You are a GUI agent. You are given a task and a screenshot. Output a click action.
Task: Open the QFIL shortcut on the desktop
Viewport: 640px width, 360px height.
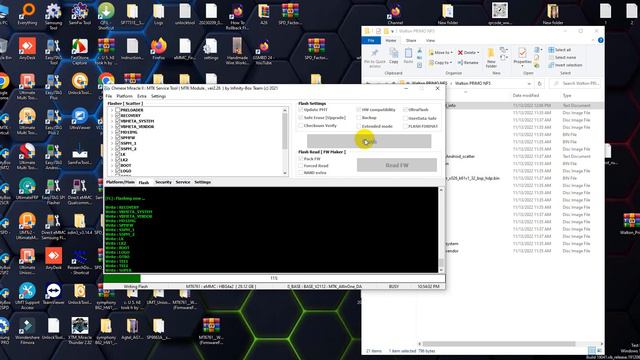tap(106, 16)
